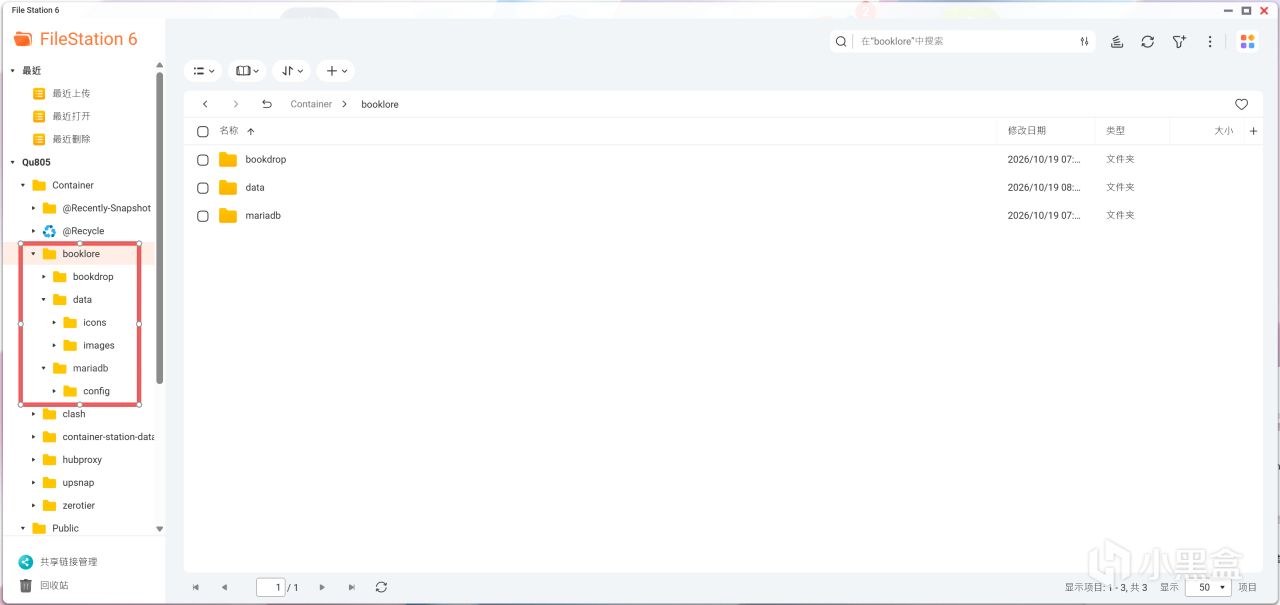Viewport: 1280px width, 605px height.
Task: Open the 回收站 recycle bin
Action: click(x=54, y=585)
